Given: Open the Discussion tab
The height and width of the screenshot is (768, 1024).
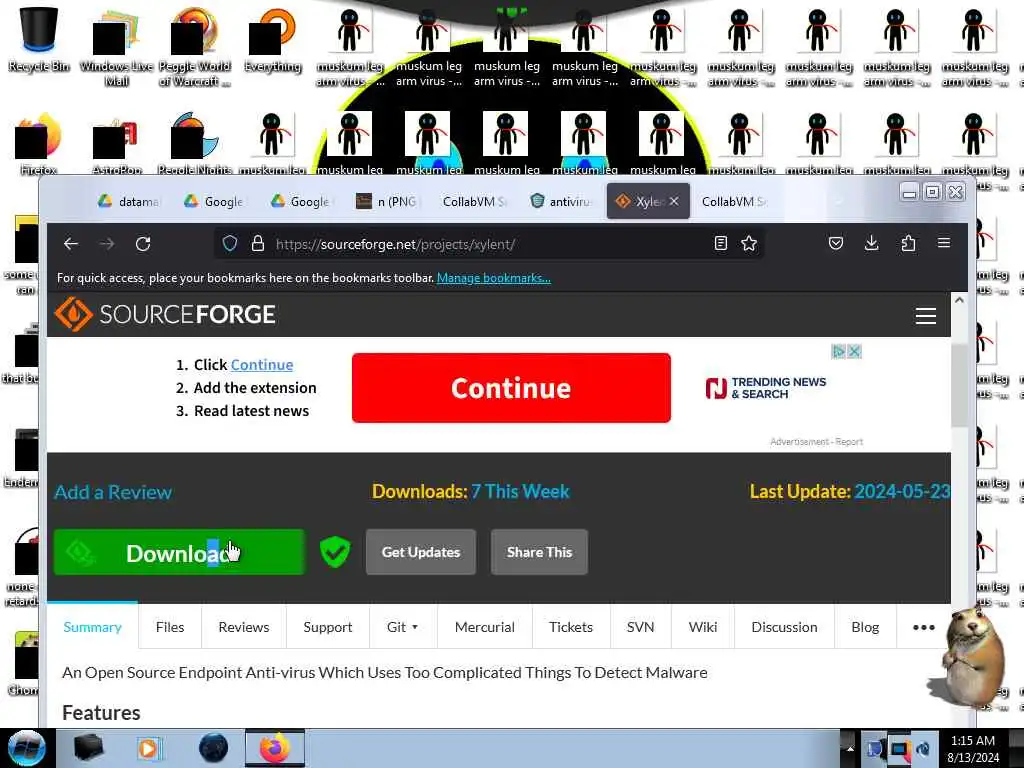Looking at the screenshot, I should (784, 627).
